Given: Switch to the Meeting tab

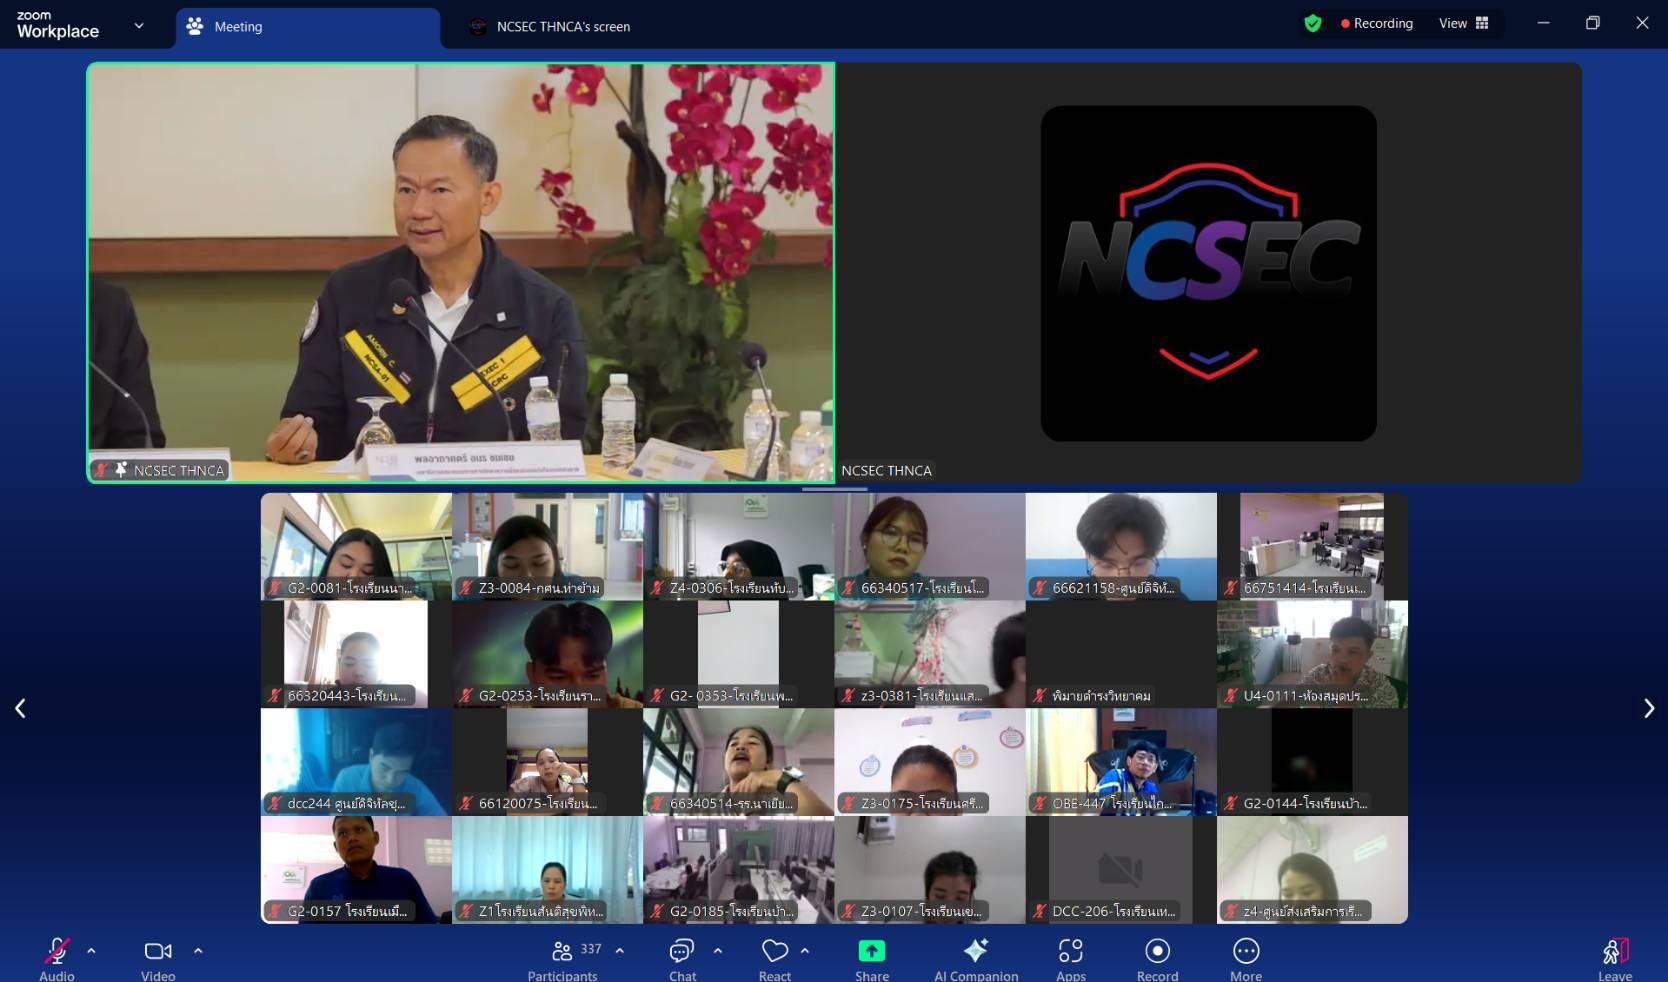Looking at the screenshot, I should (308, 27).
